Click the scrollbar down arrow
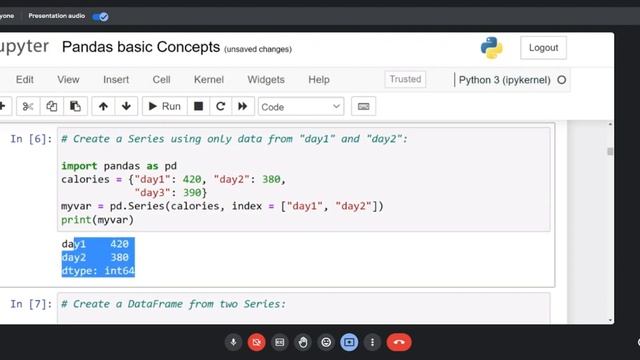This screenshot has height=360, width=640. tap(610, 320)
